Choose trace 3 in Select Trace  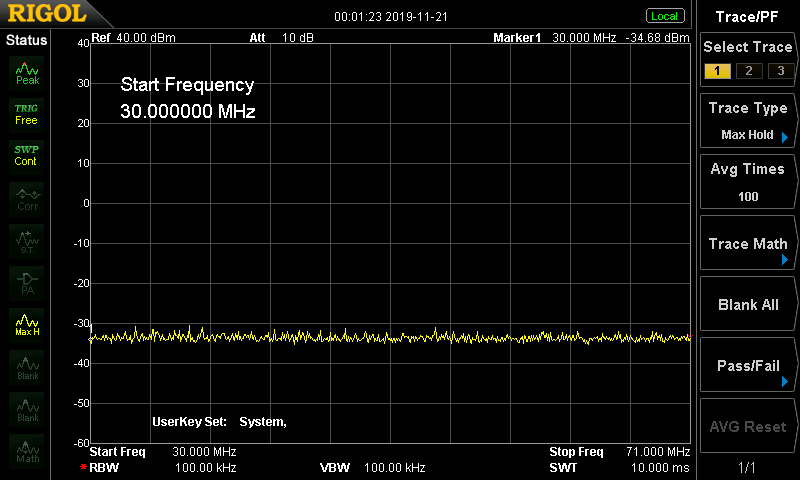coord(776,70)
